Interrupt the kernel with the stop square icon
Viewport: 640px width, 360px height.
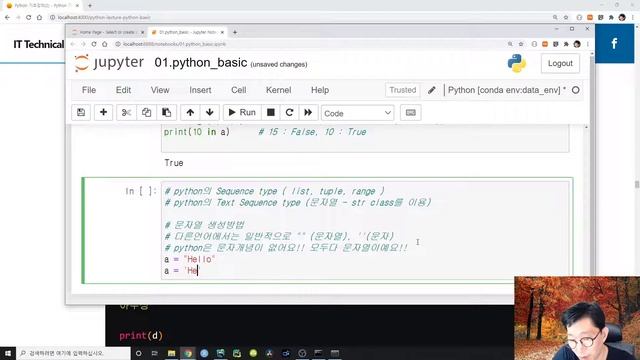click(271, 113)
